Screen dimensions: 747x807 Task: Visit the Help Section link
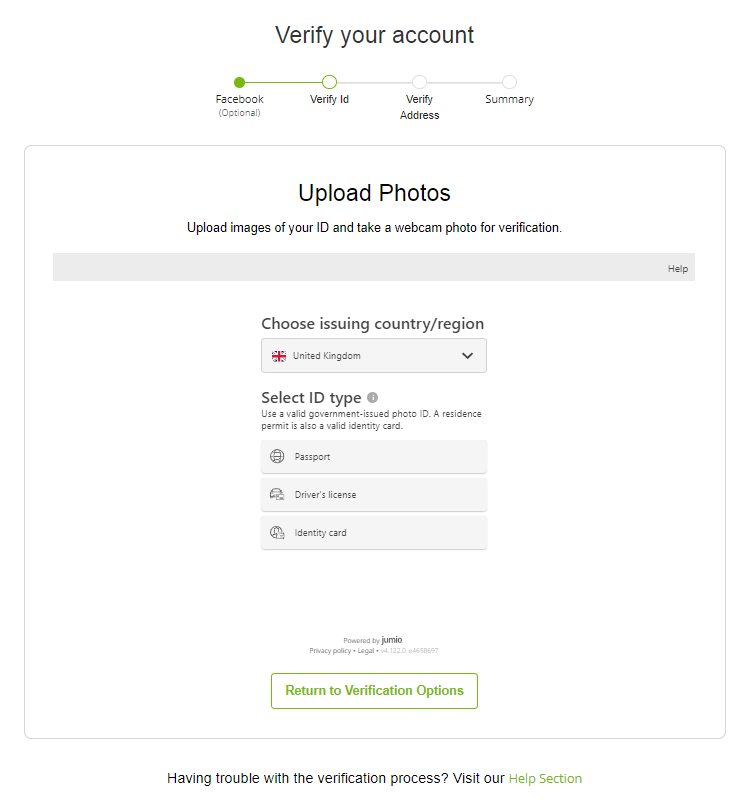point(545,778)
